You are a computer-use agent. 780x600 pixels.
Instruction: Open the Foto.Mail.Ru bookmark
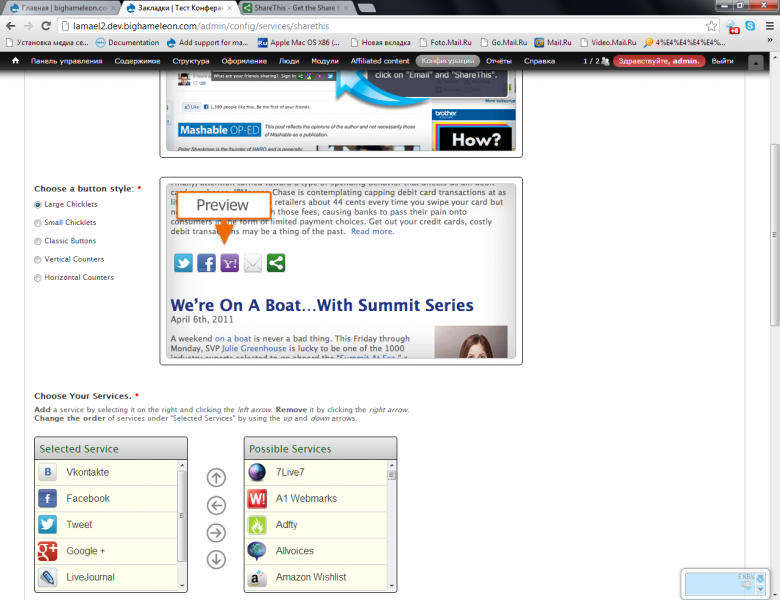pyautogui.click(x=446, y=42)
